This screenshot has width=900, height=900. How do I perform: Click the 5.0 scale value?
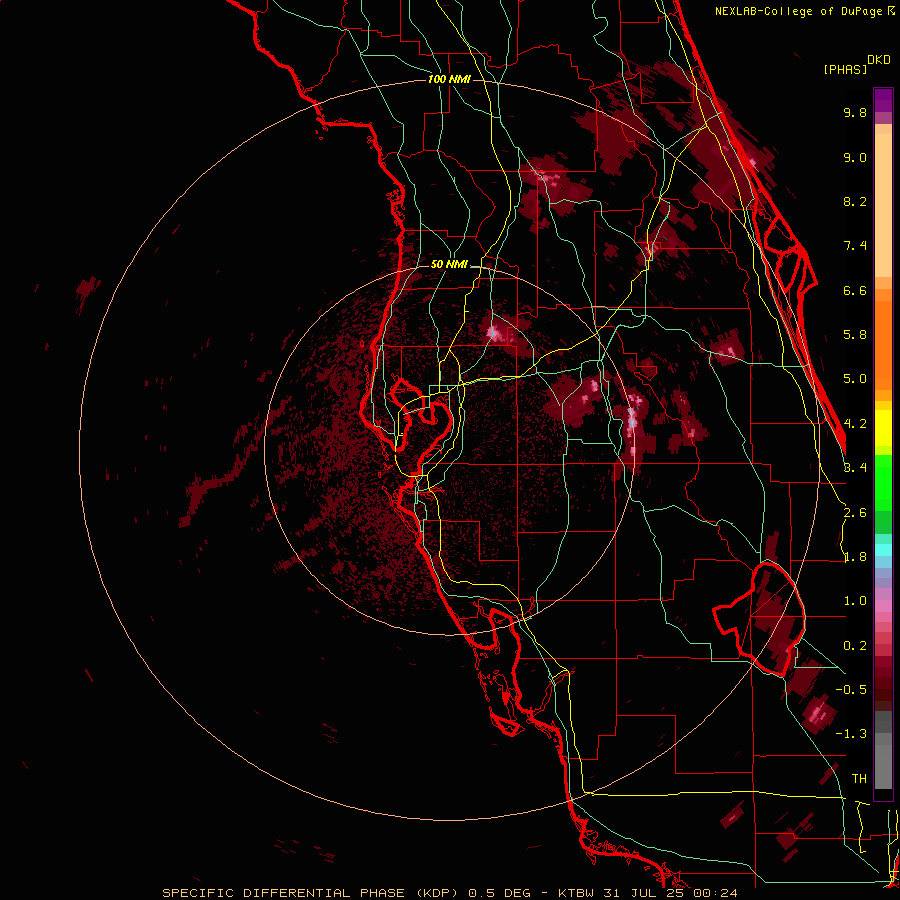(x=855, y=379)
